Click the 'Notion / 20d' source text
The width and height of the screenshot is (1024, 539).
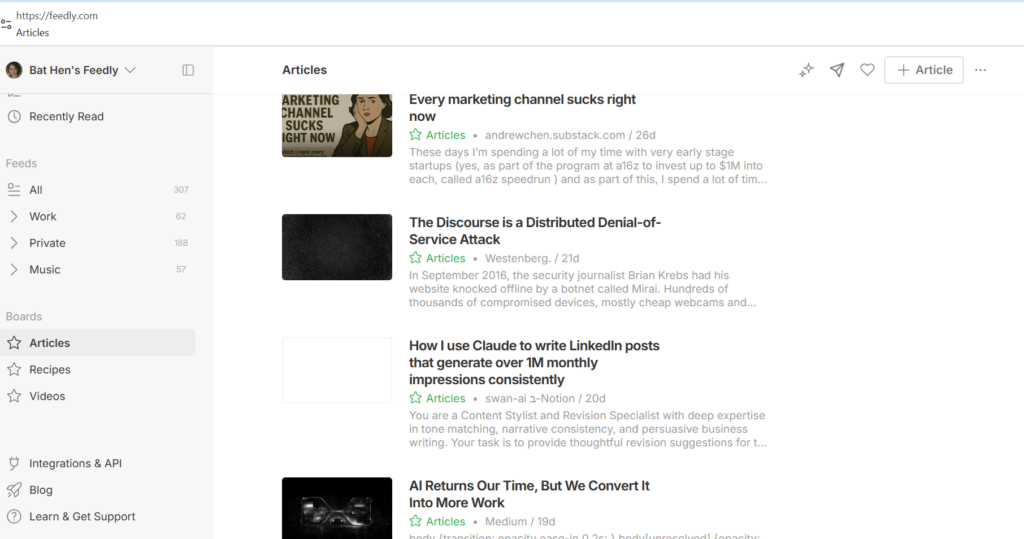coord(573,398)
